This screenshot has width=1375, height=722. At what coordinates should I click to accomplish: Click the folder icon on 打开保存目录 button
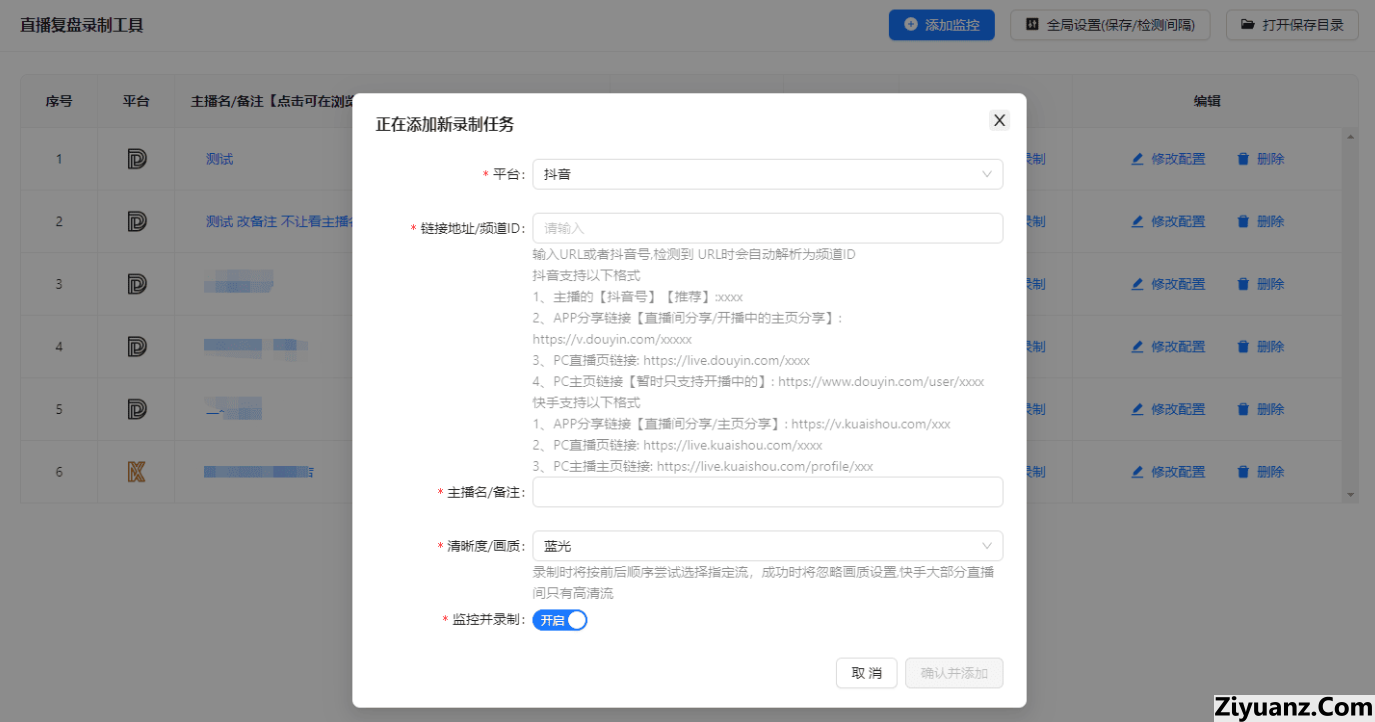[x=1247, y=25]
